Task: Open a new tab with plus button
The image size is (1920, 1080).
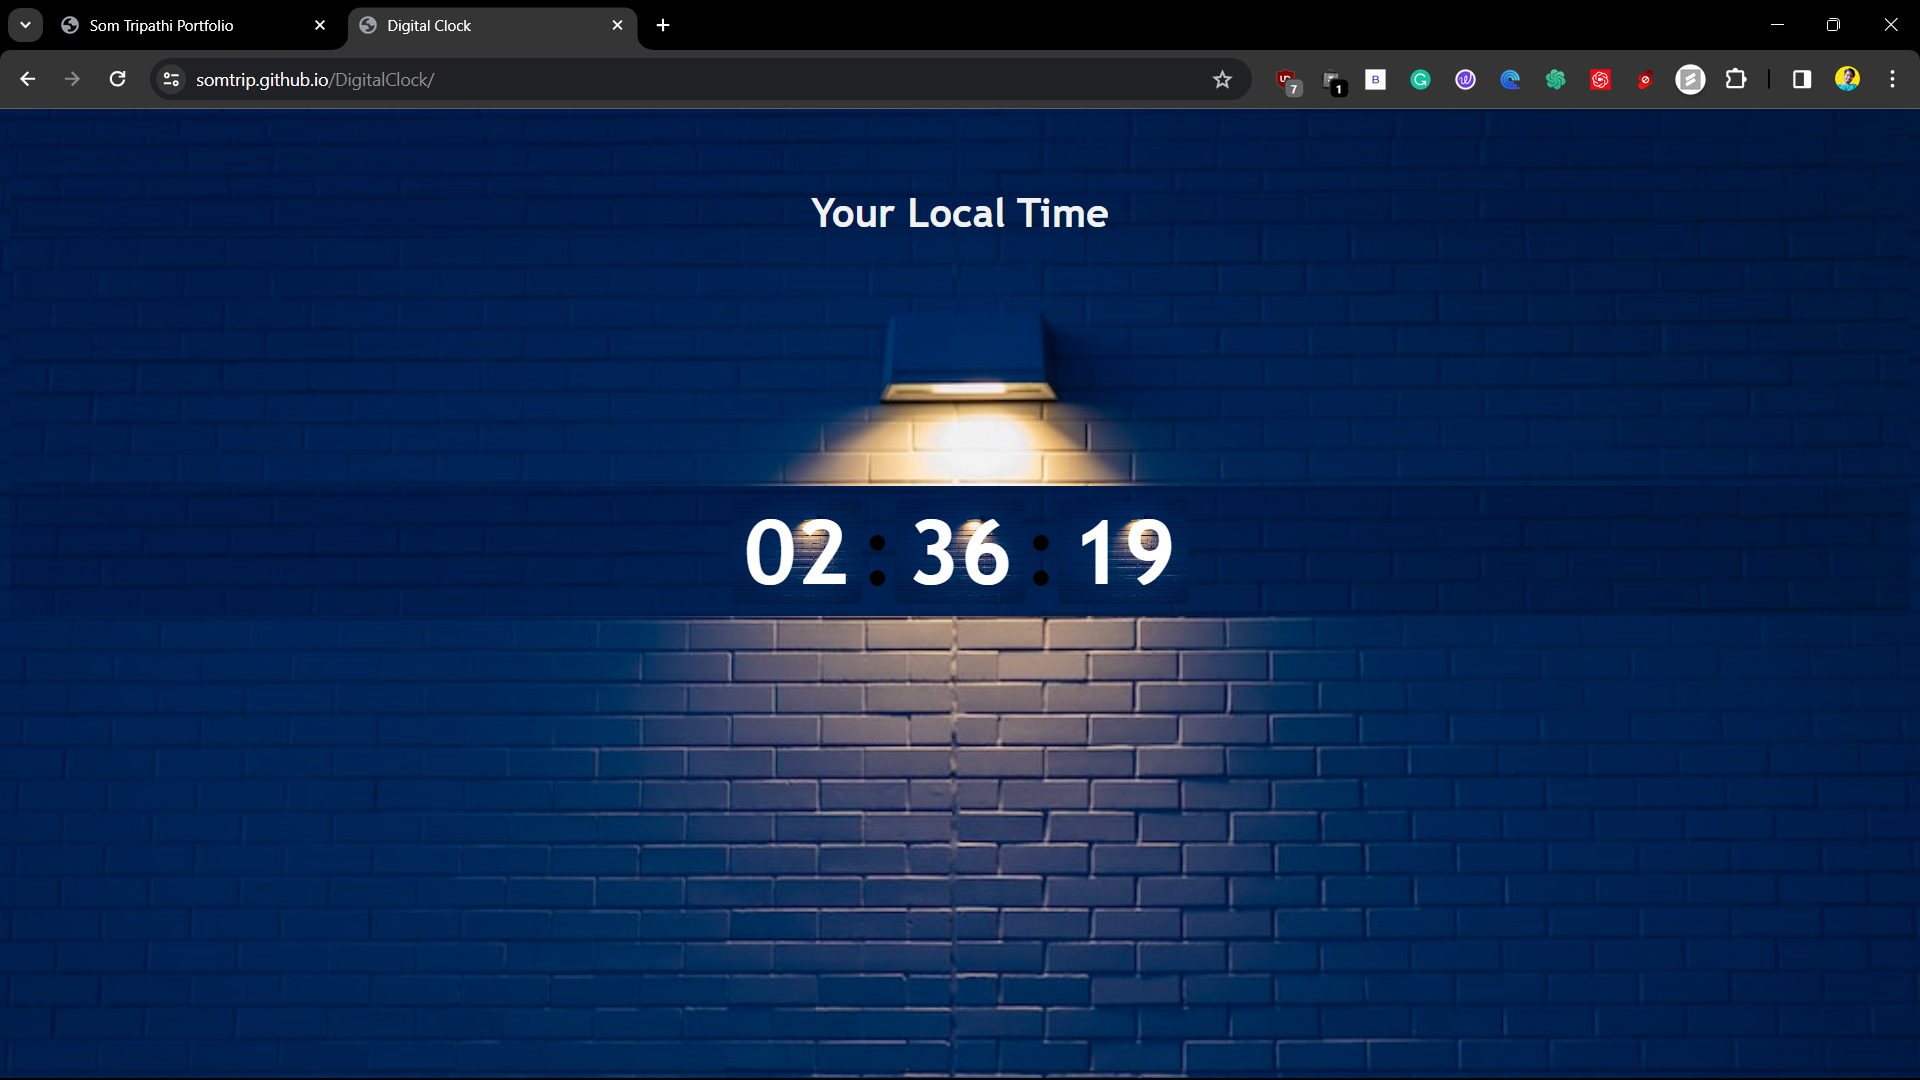Action: click(x=663, y=26)
